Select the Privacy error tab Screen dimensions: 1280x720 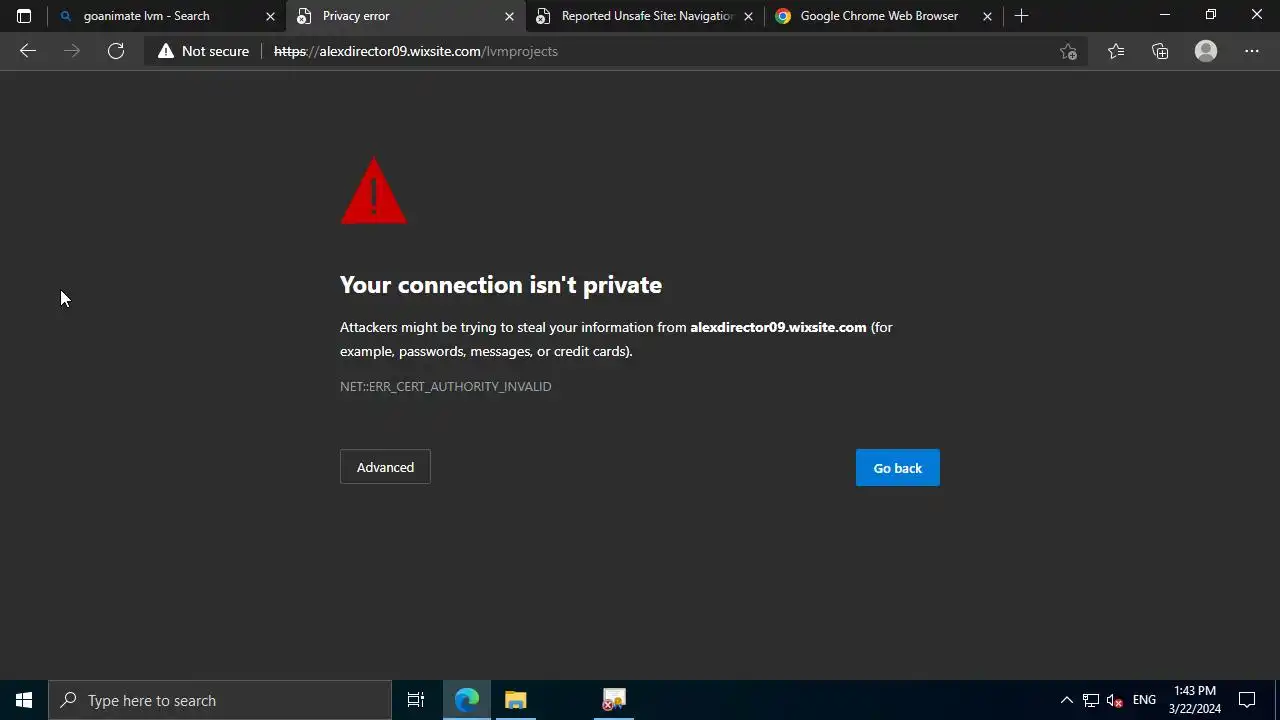coord(406,16)
